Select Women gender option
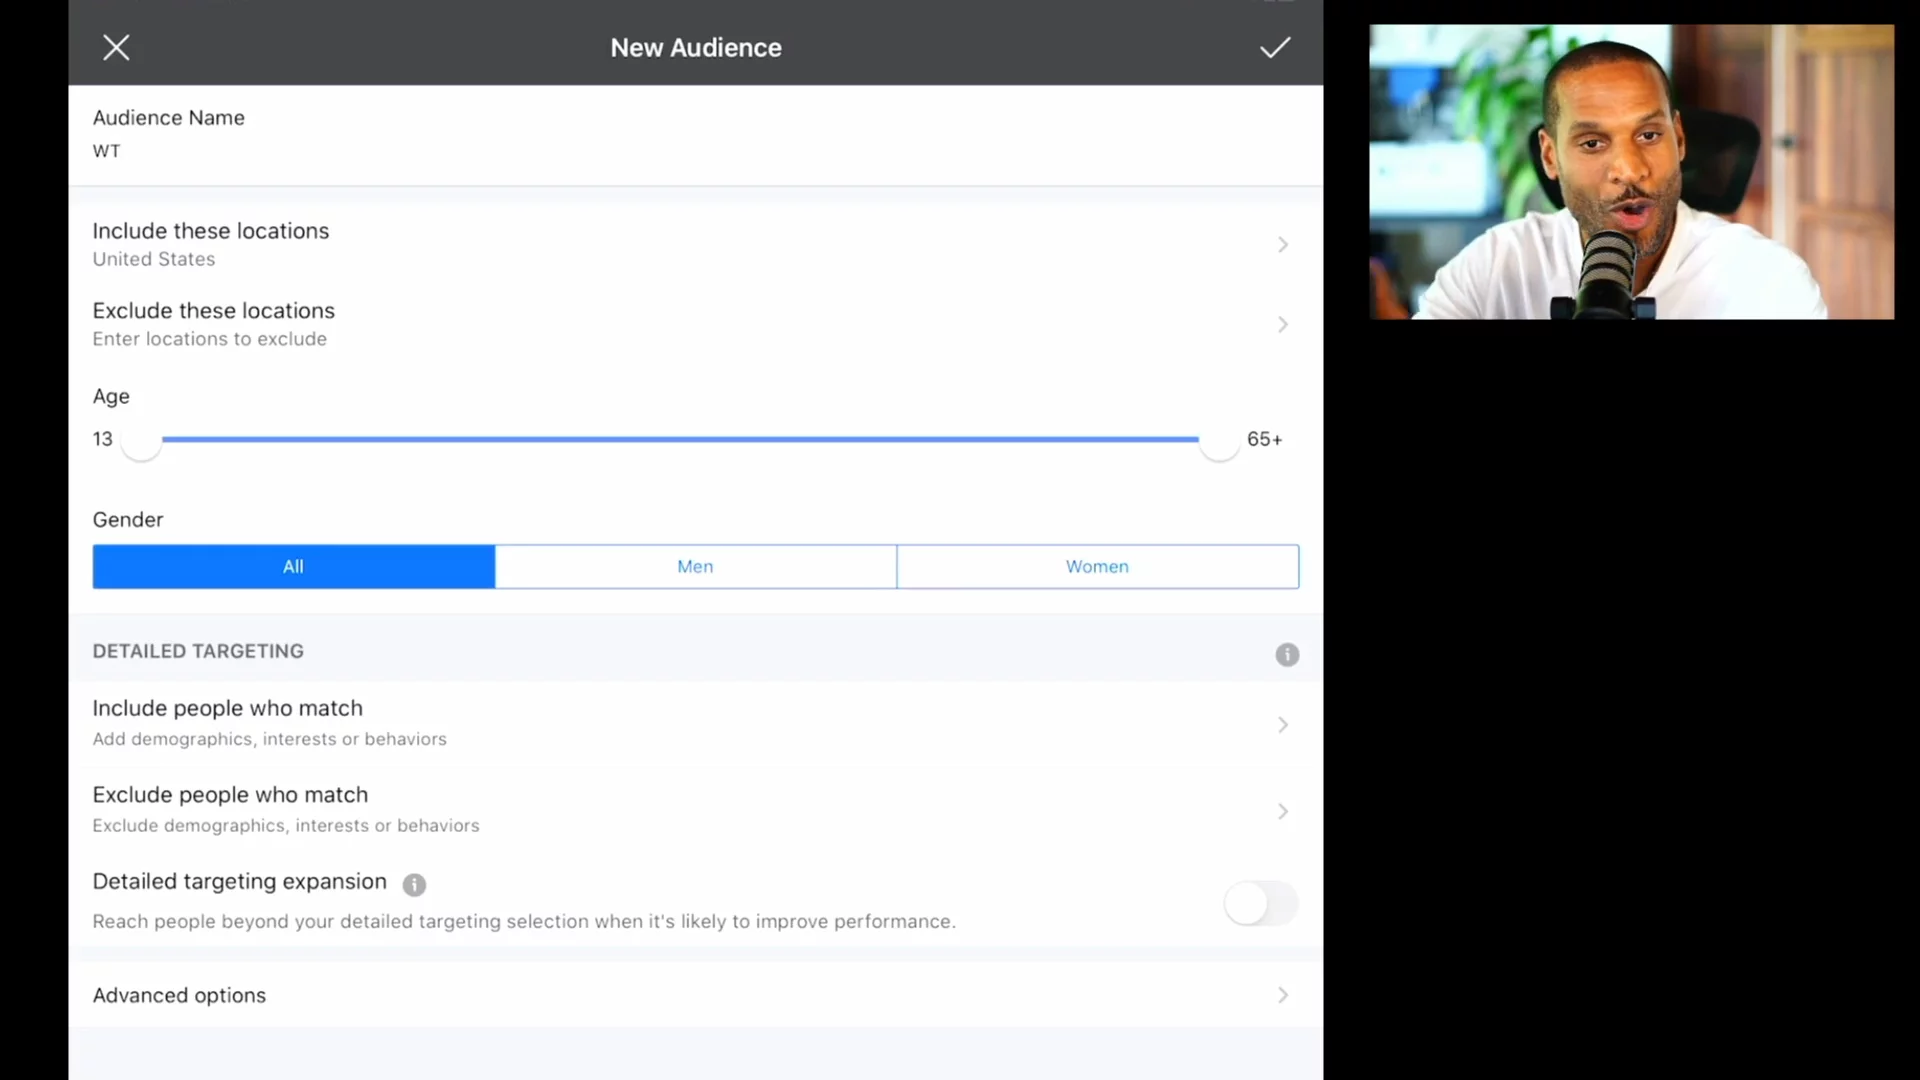The image size is (1920, 1080). tap(1097, 567)
